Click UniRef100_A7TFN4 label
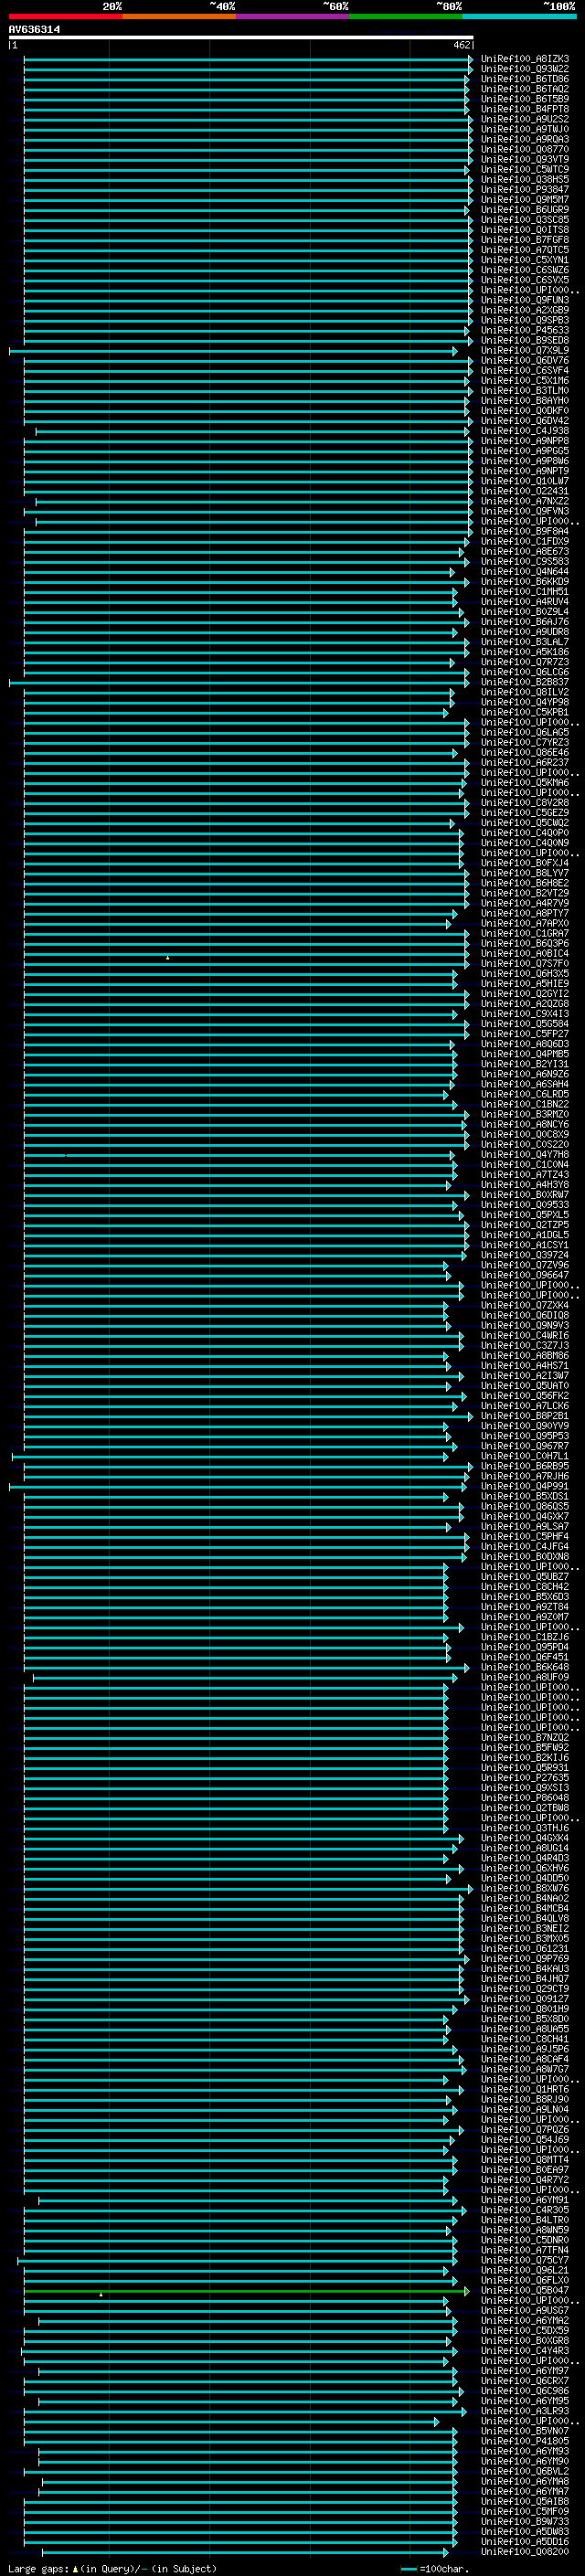 pos(525,2251)
